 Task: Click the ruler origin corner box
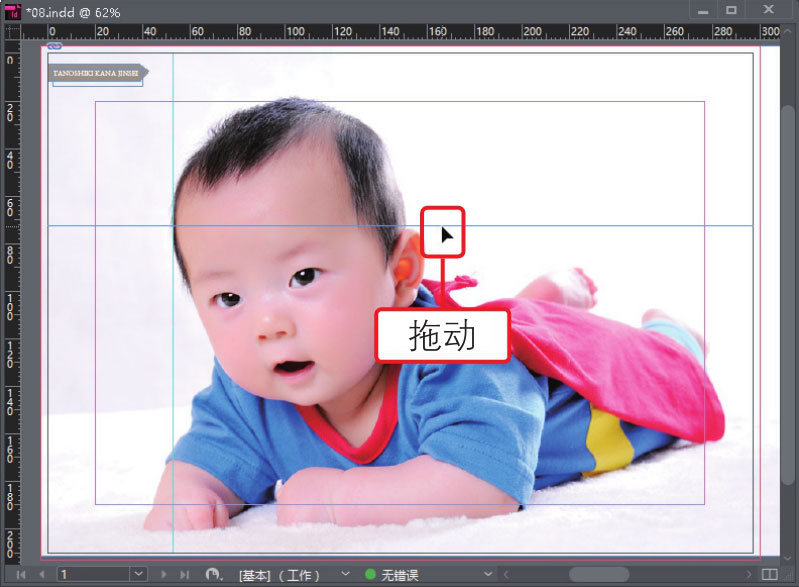click(12, 32)
